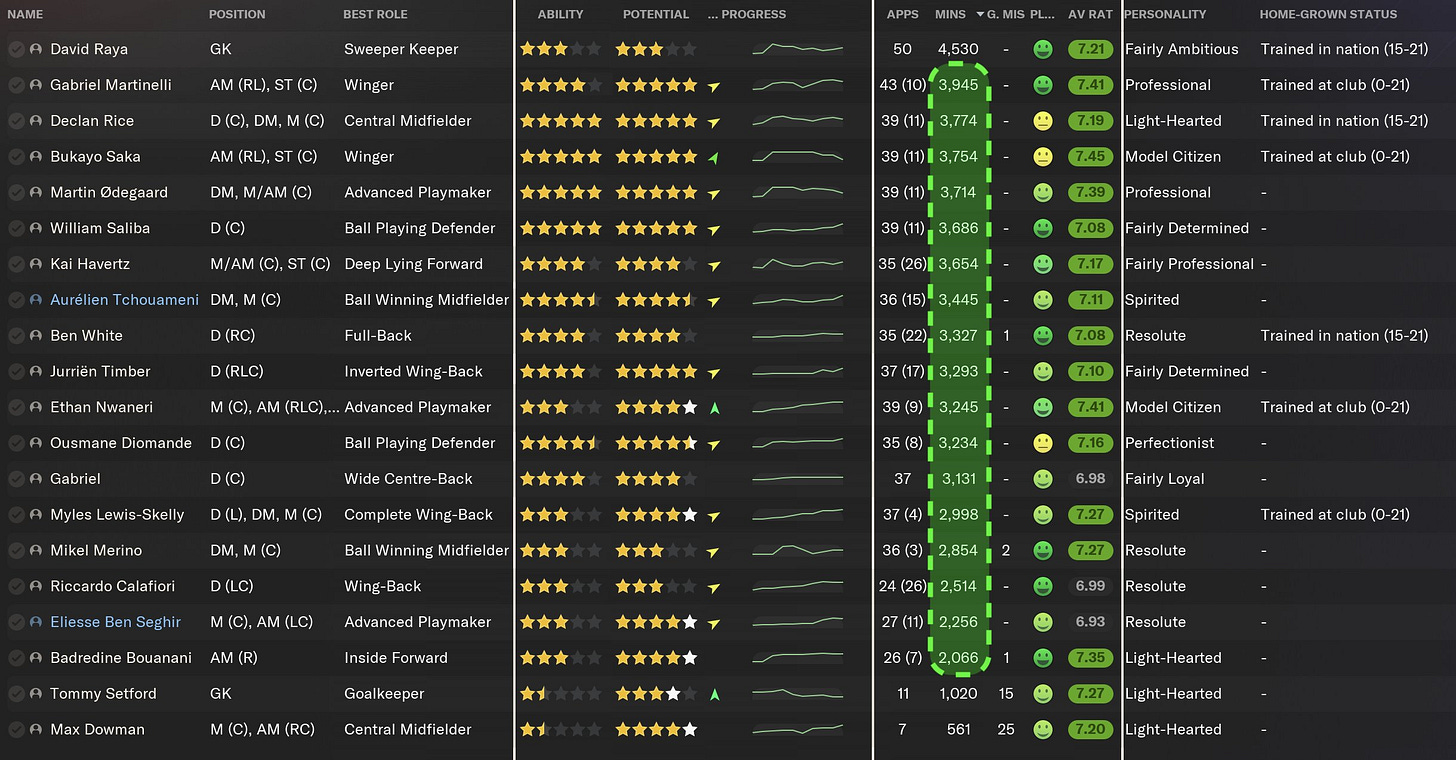Click the person icon beside David Raya

point(37,49)
